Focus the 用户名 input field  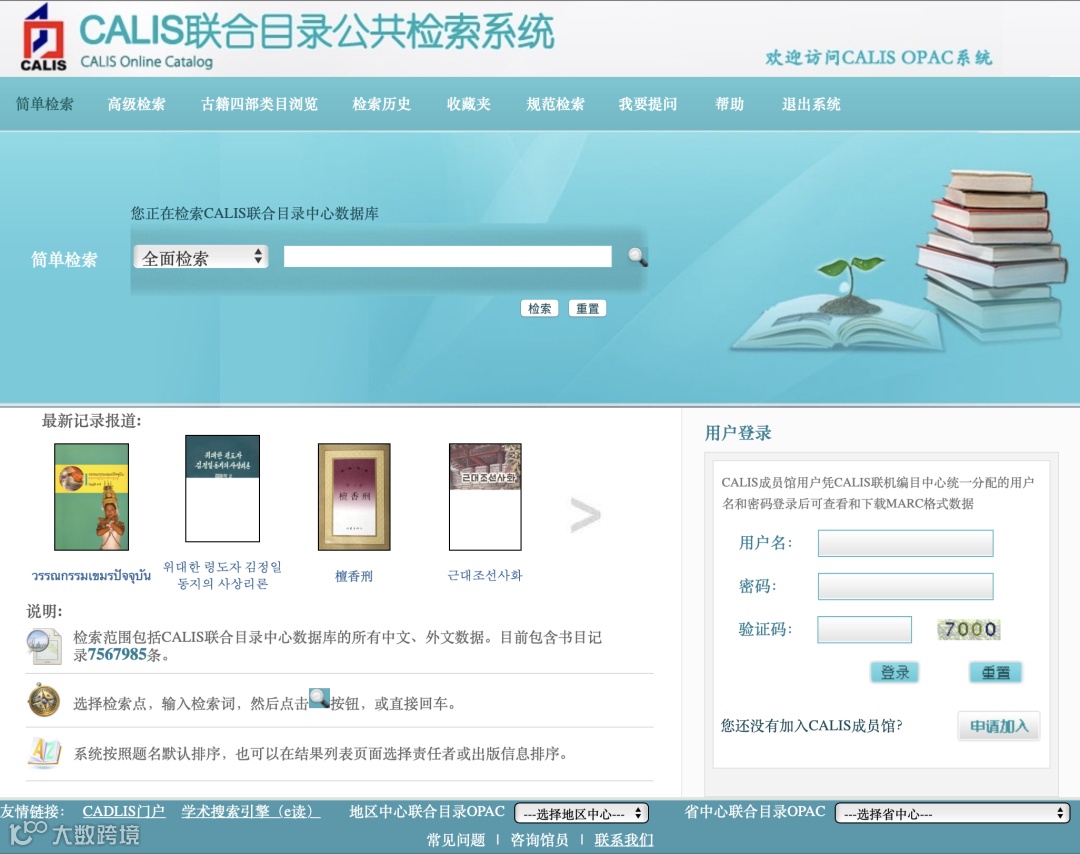(905, 543)
